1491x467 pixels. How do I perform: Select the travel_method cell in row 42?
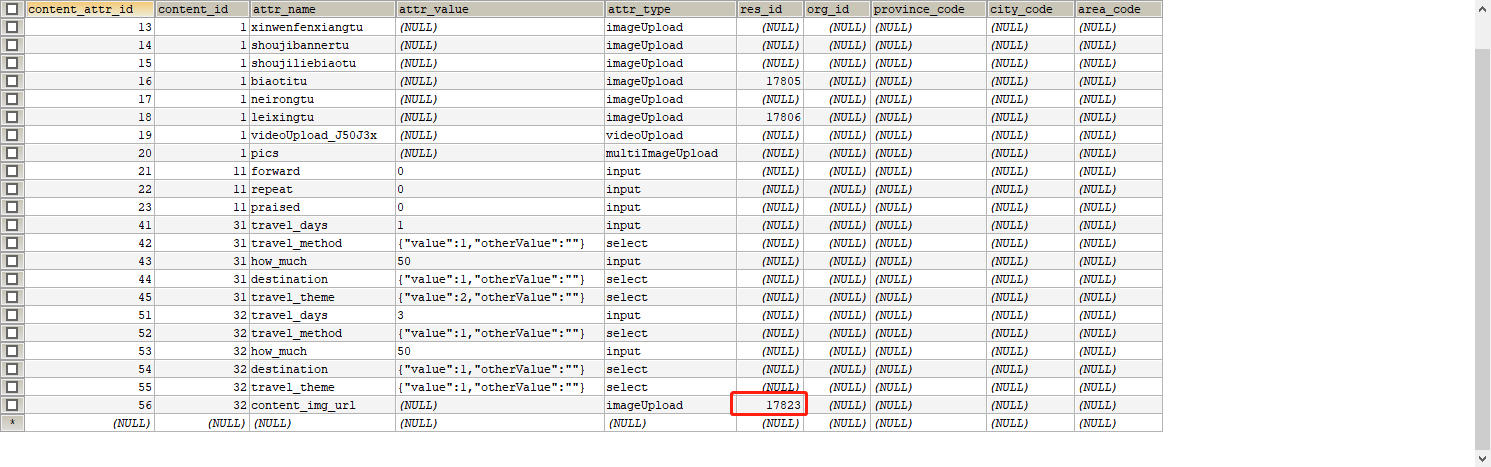[322, 243]
